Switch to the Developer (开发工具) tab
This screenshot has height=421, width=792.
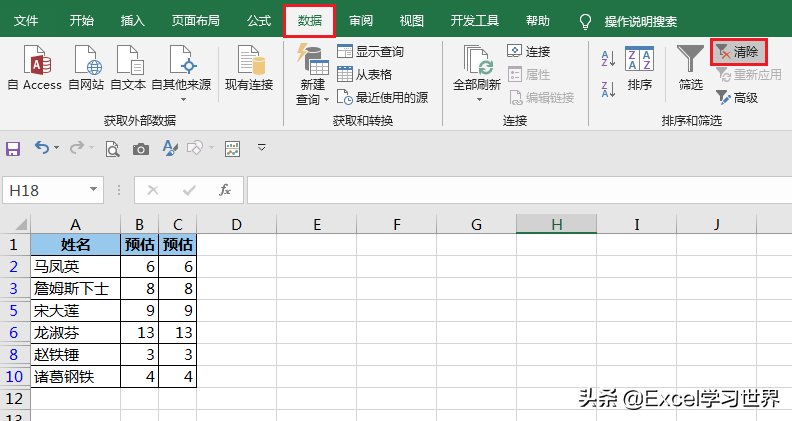point(475,21)
